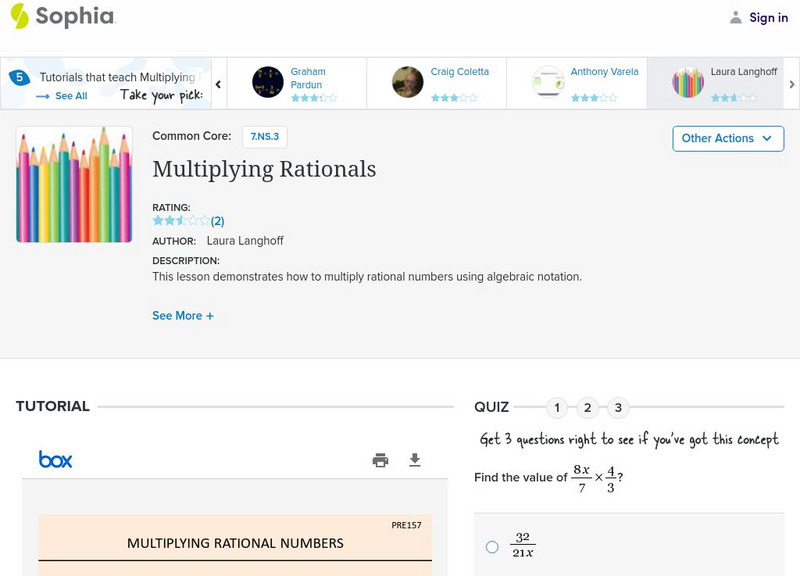Go to next tutorials with right chevron
Image resolution: width=800 pixels, height=576 pixels.
pyautogui.click(x=792, y=84)
